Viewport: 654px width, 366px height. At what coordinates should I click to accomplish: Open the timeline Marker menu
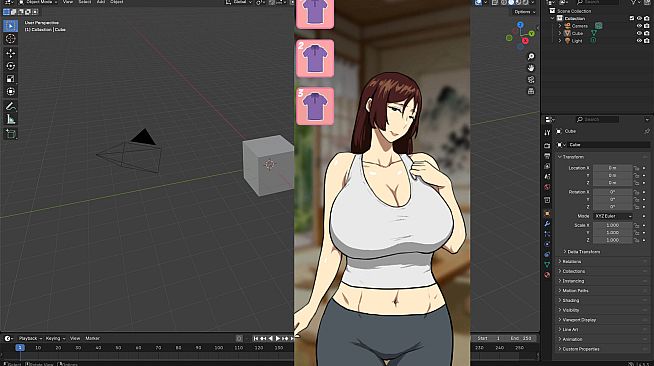pyautogui.click(x=93, y=338)
